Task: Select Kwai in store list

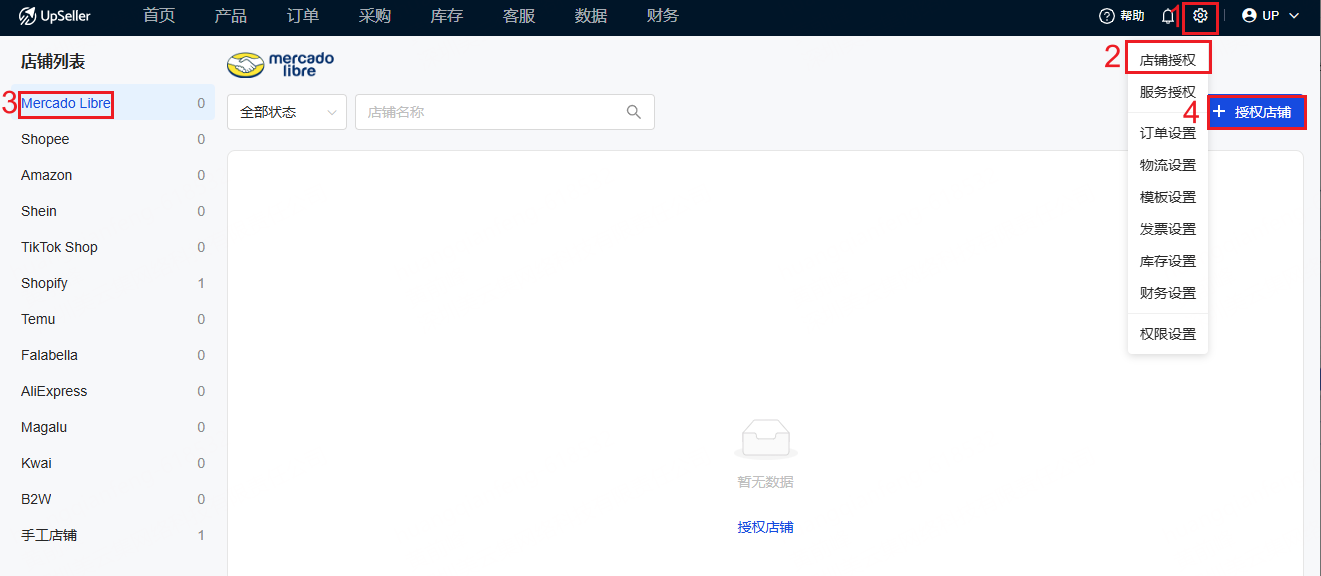Action: [x=107, y=463]
